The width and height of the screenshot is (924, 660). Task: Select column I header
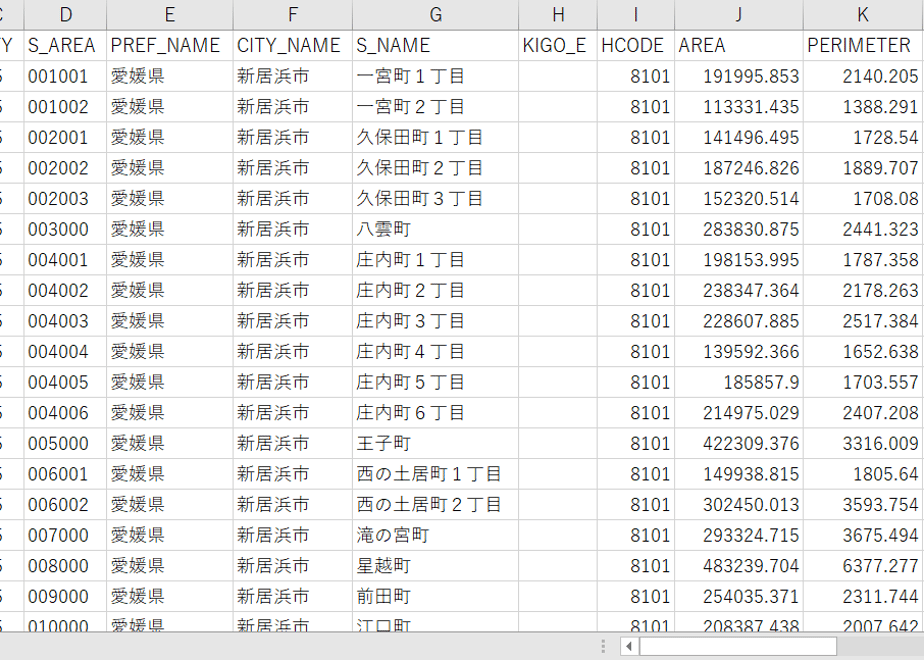[x=636, y=15]
